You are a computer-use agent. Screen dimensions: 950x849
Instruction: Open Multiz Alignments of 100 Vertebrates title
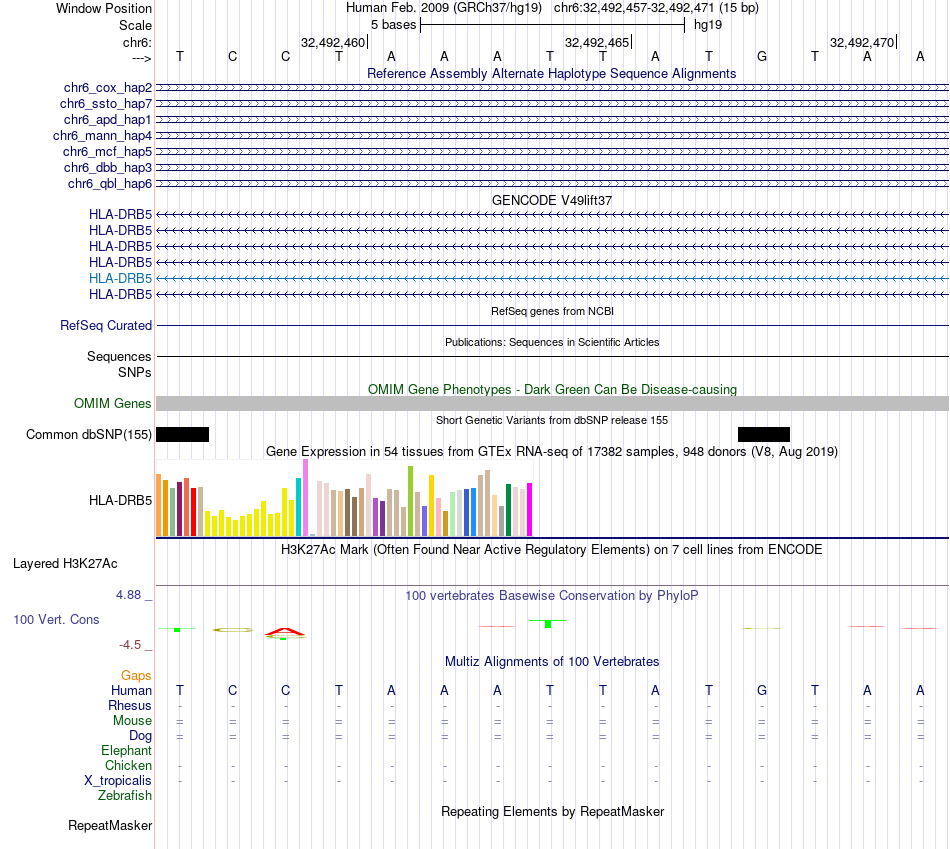pyautogui.click(x=552, y=662)
